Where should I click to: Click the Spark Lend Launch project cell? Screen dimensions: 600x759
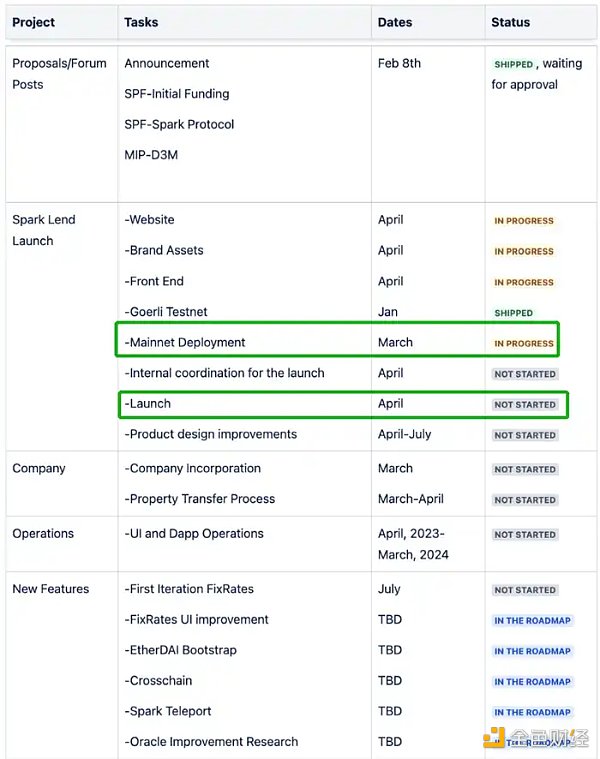coord(44,230)
